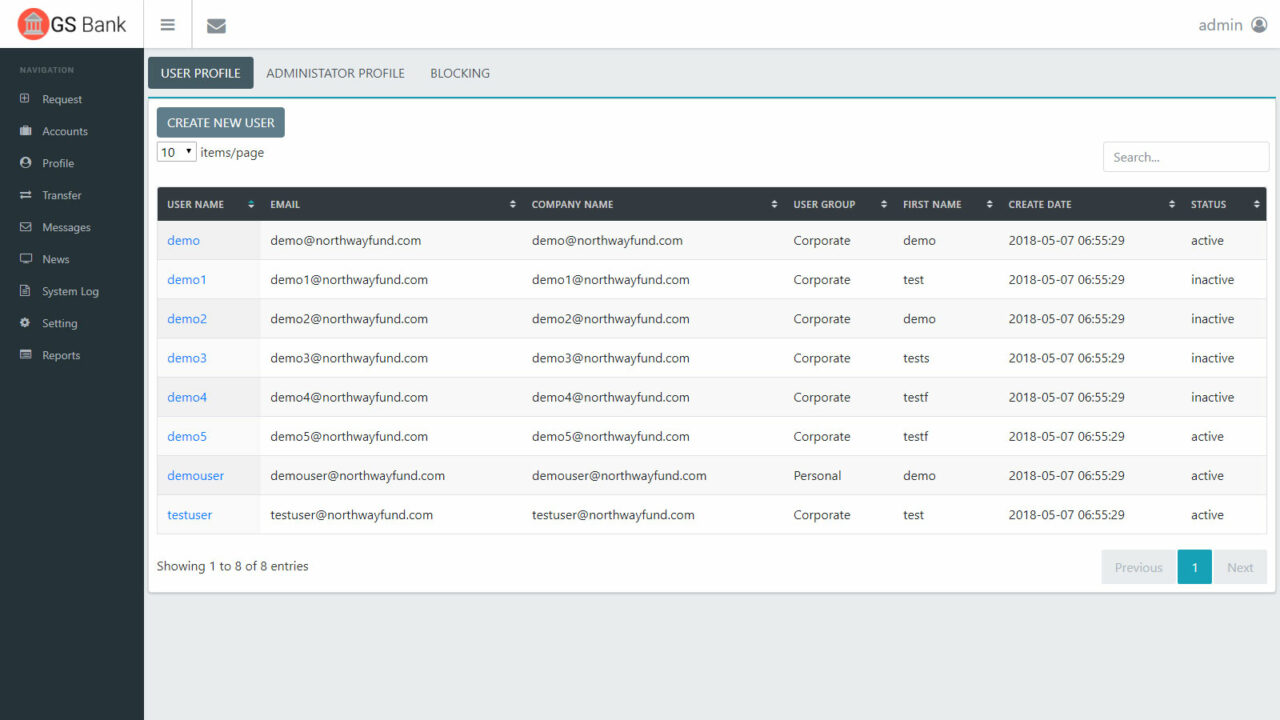Switch to the ADMINISTATOR PROFILE tab
Image resolution: width=1280 pixels, height=720 pixels.
tap(335, 72)
